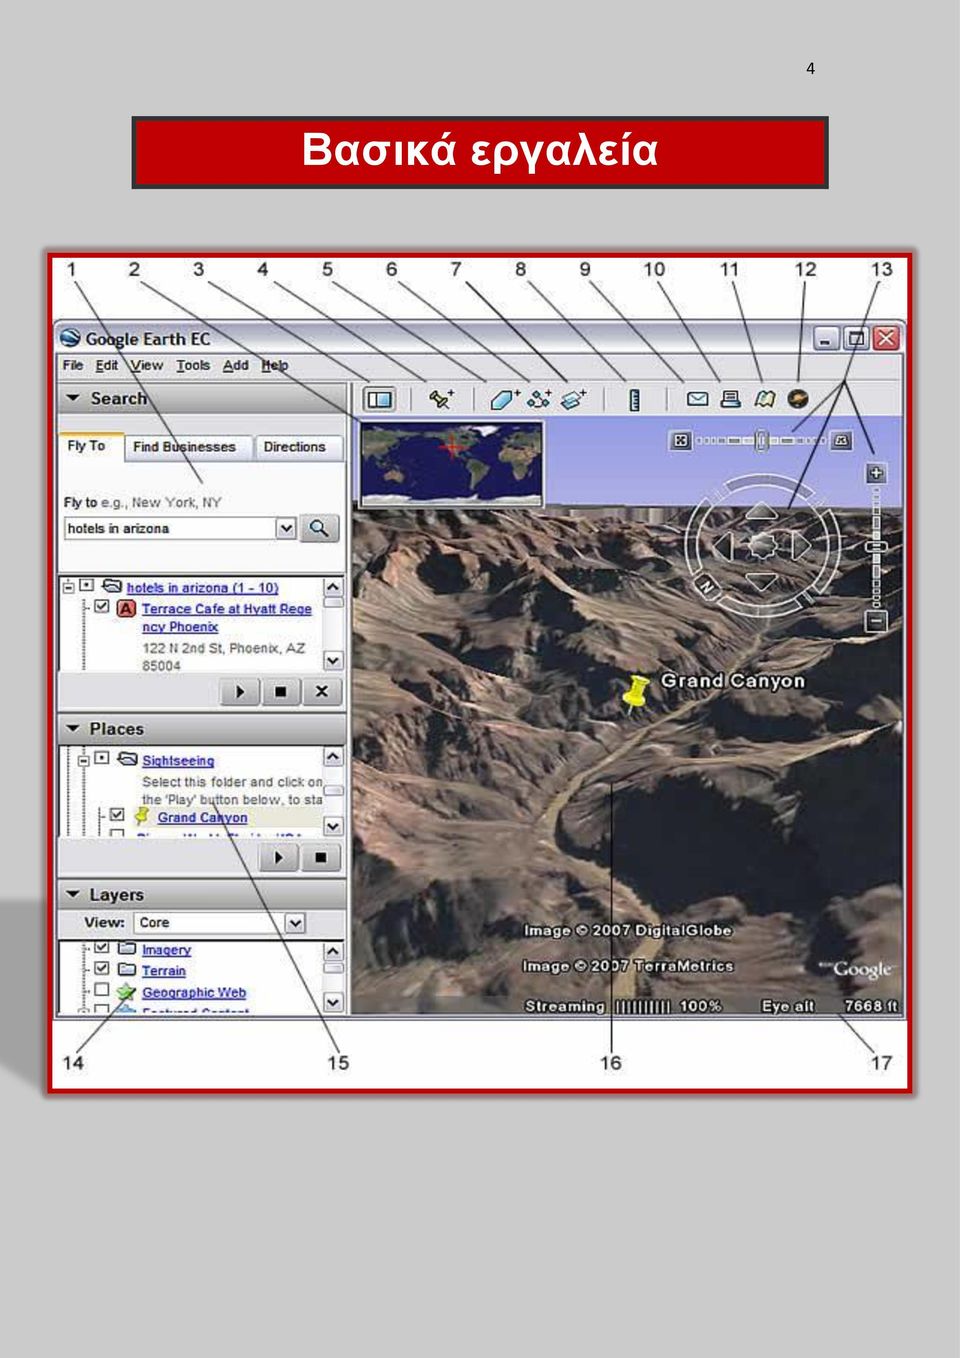The width and height of the screenshot is (960, 1358).
Task: Add a polygon from toolbar
Action: 504,399
